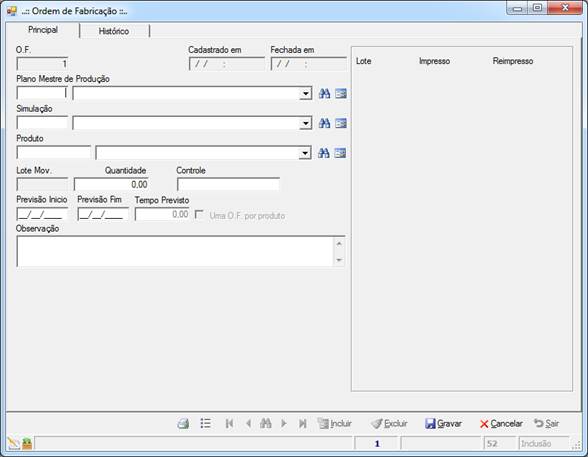
Task: Click the Impresso column header
Action: 434,61
